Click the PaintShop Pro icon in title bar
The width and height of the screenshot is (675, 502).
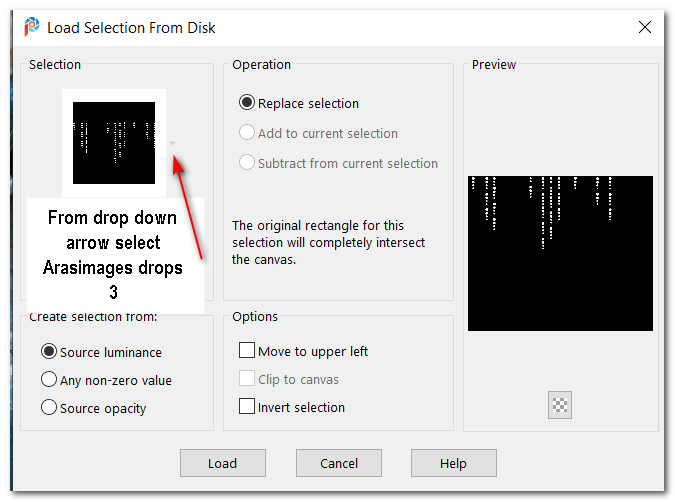(x=30, y=28)
